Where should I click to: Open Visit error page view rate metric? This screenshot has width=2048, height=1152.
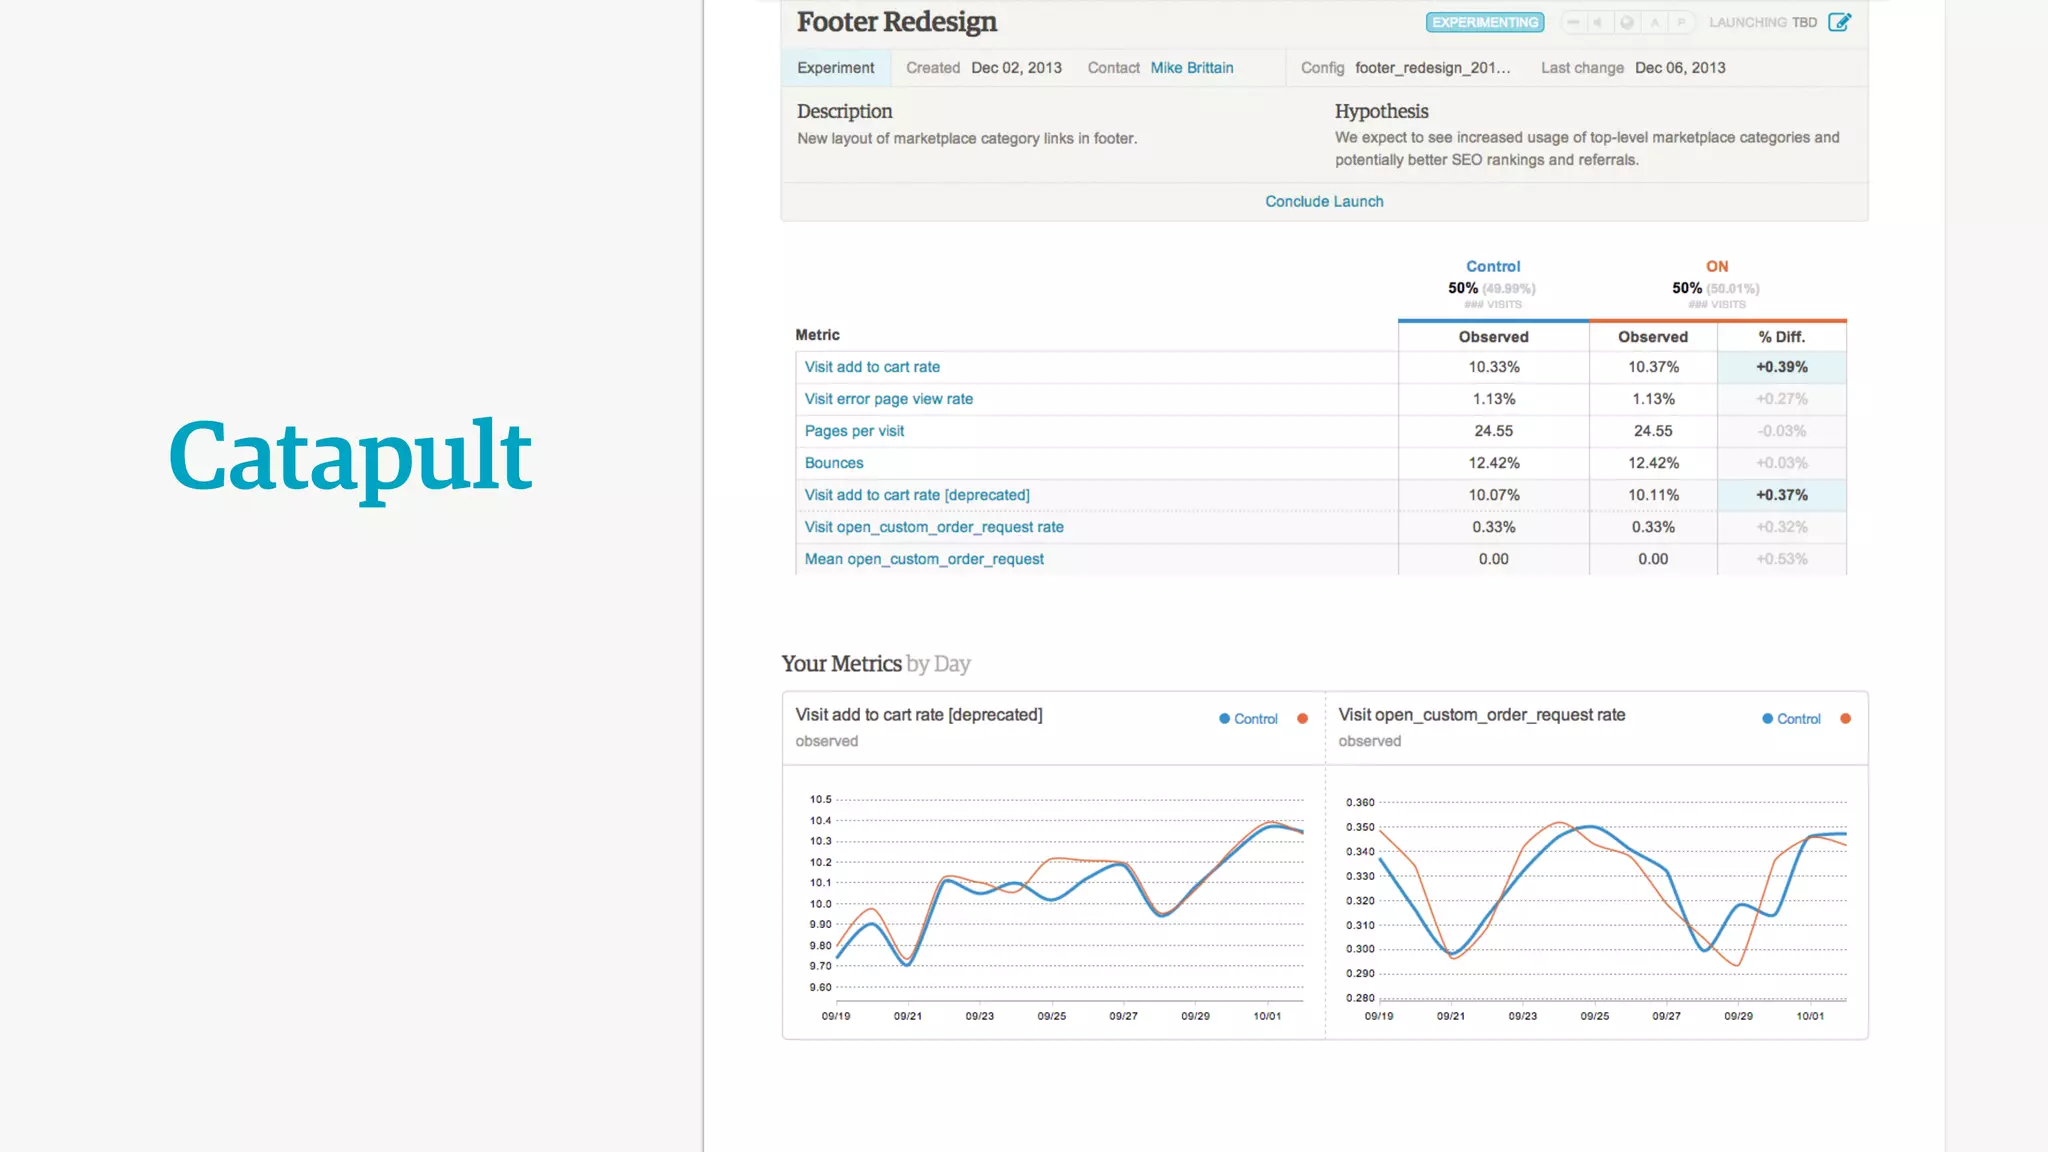pyautogui.click(x=888, y=399)
